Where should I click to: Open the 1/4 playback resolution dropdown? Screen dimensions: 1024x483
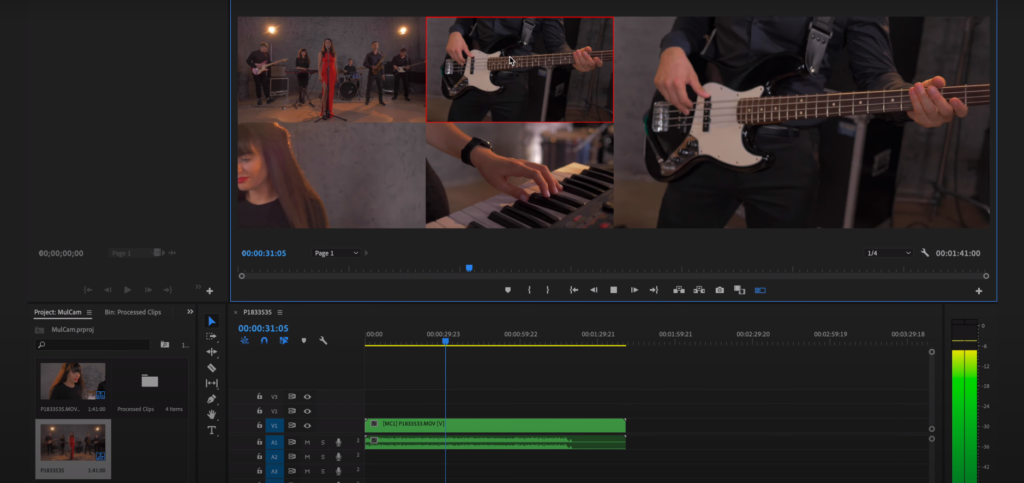coord(888,253)
